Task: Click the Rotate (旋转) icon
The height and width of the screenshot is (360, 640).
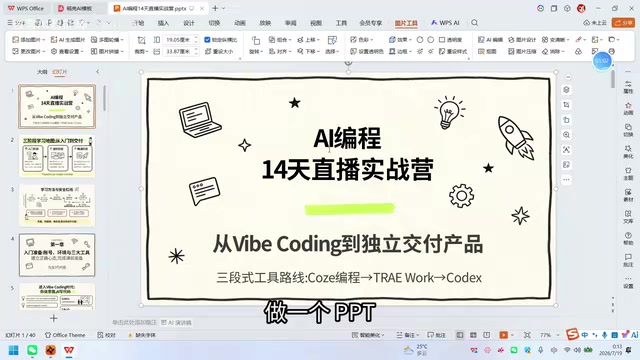Action: pos(256,40)
